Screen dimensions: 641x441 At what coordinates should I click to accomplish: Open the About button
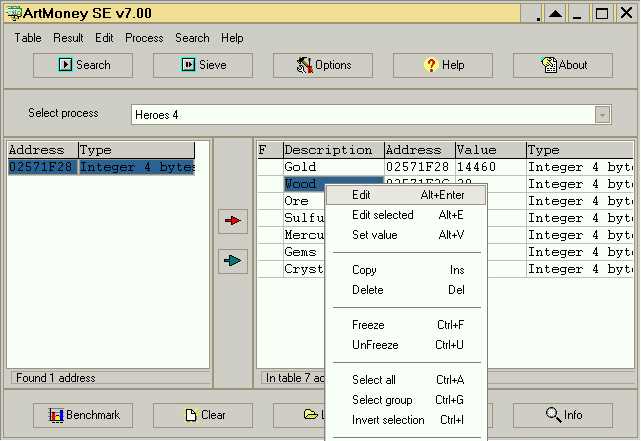point(563,65)
